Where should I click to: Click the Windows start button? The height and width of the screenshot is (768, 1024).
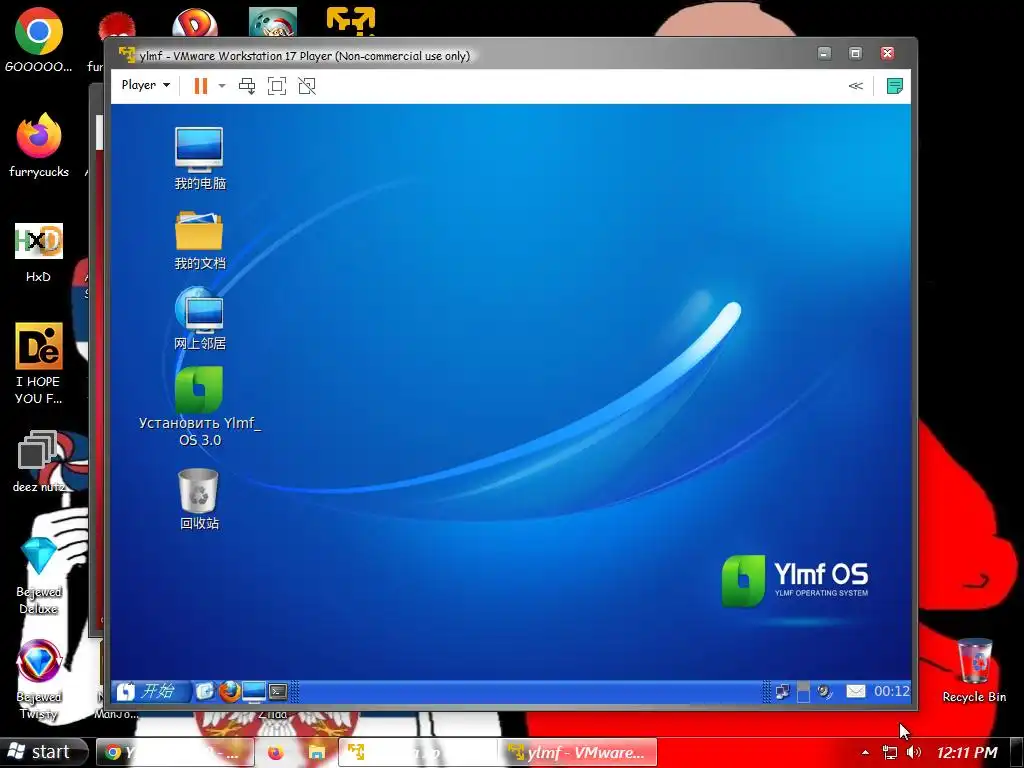pyautogui.click(x=43, y=752)
